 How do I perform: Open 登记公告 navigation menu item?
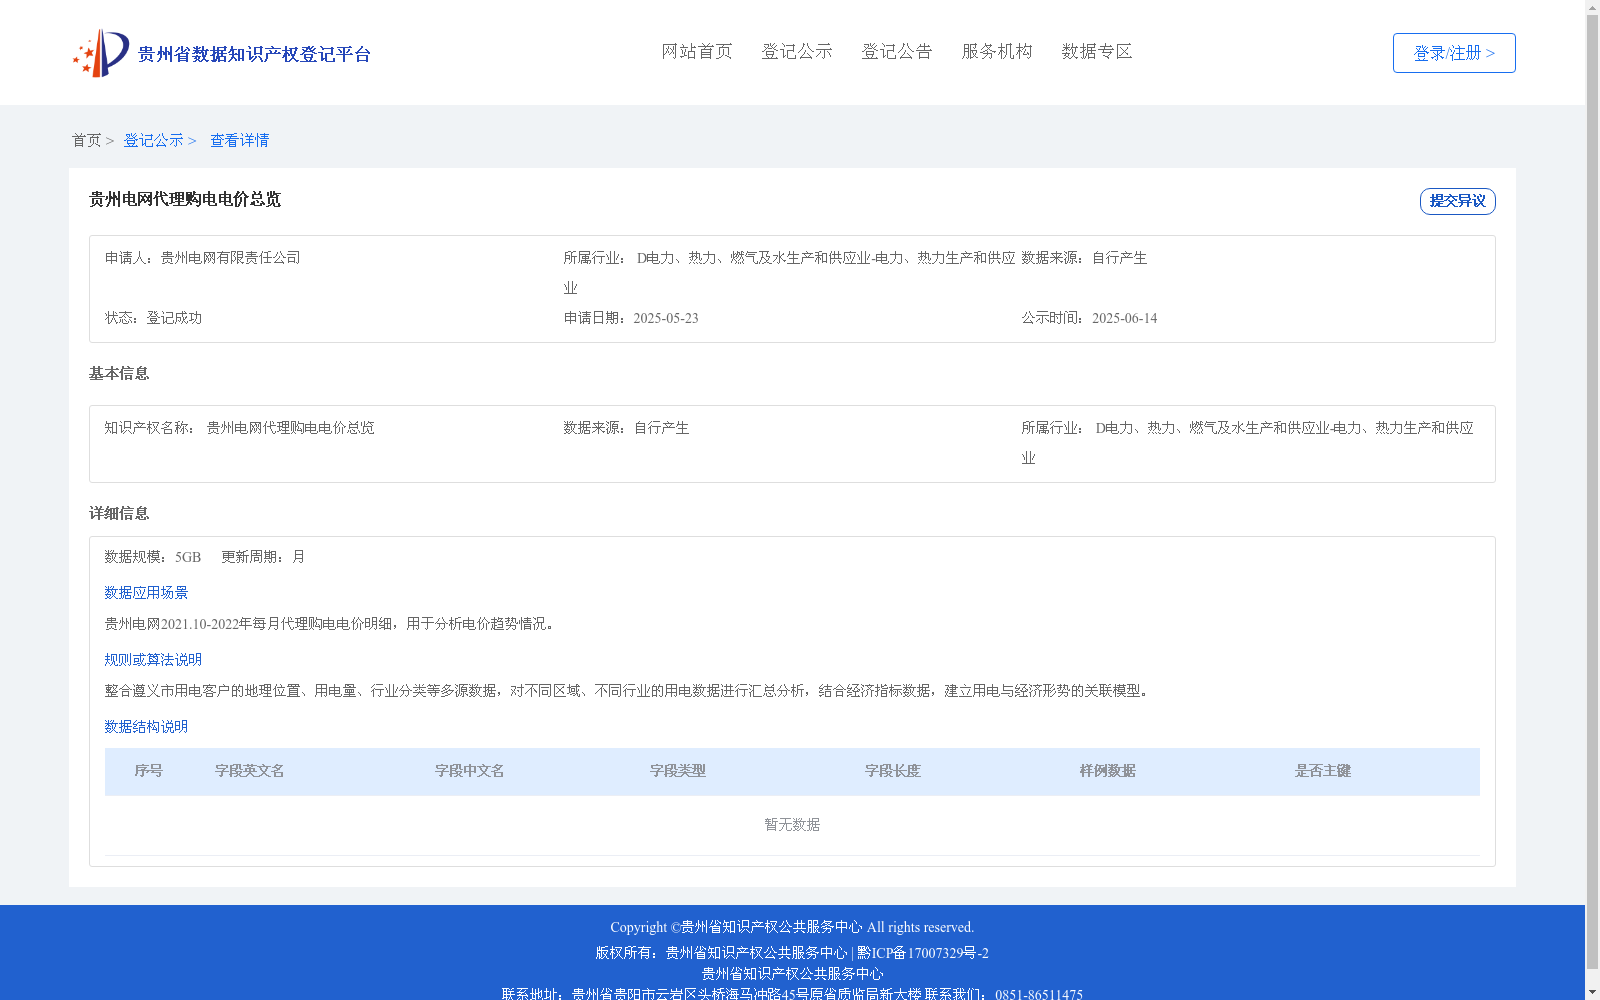[897, 51]
